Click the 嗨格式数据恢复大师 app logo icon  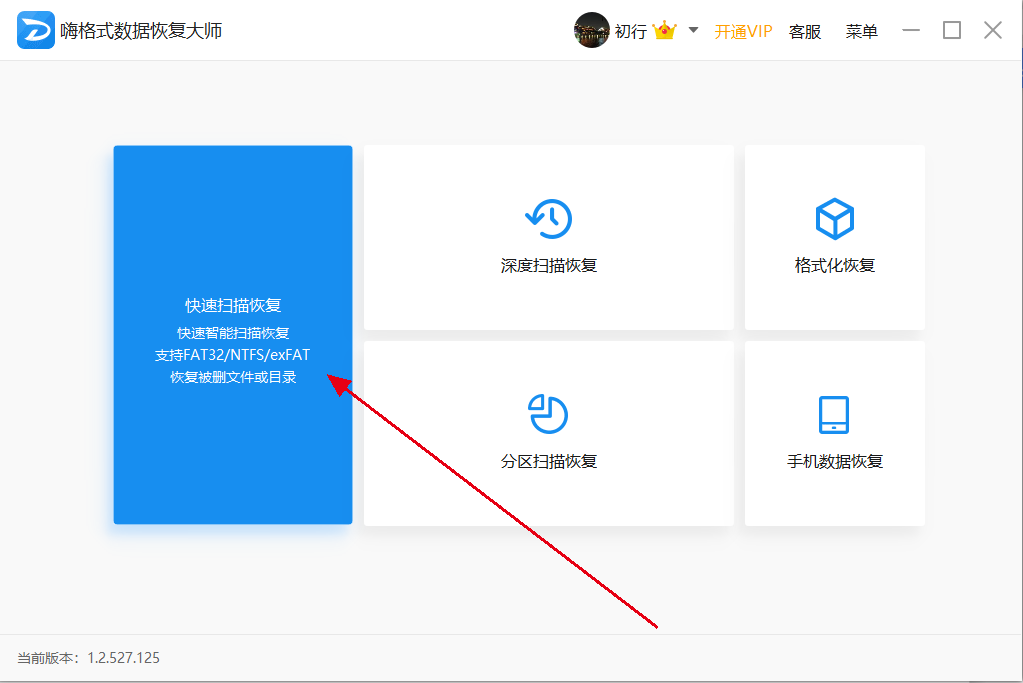36,30
